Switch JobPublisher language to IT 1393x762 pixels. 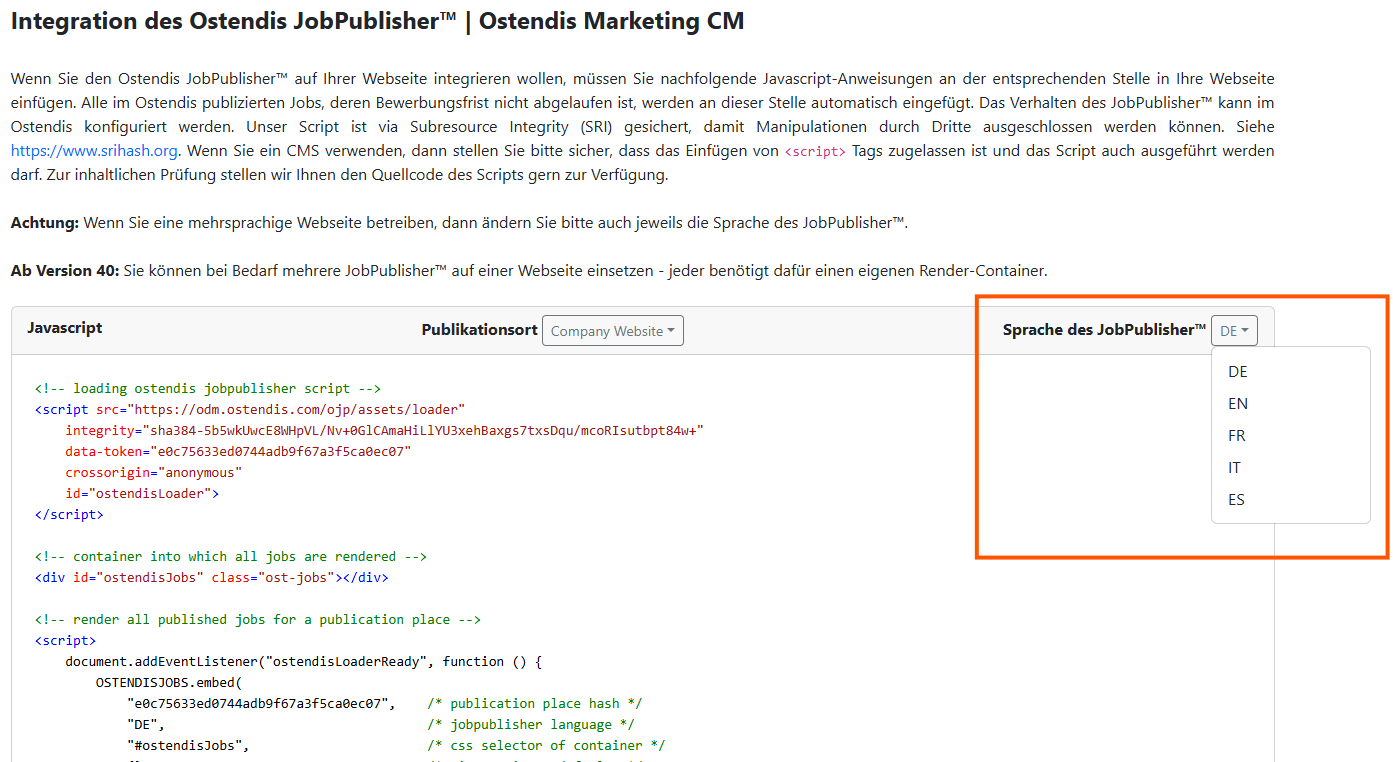pos(1235,468)
